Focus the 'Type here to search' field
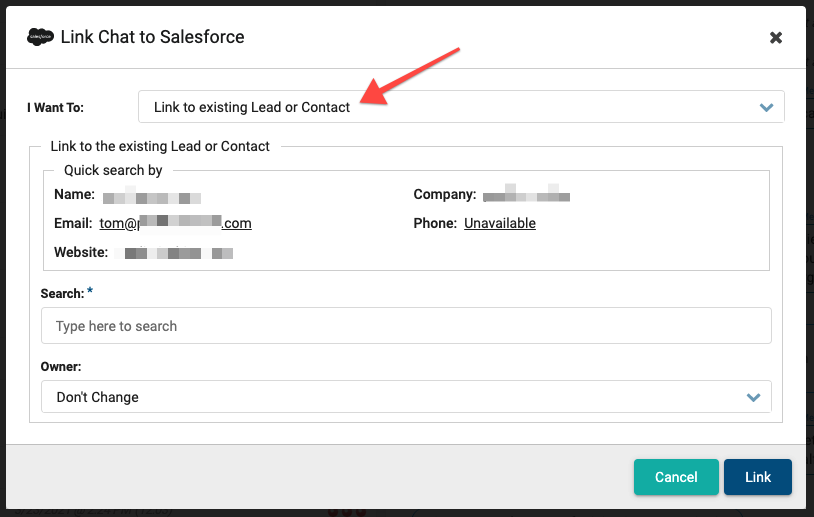Image resolution: width=814 pixels, height=517 pixels. click(x=406, y=325)
